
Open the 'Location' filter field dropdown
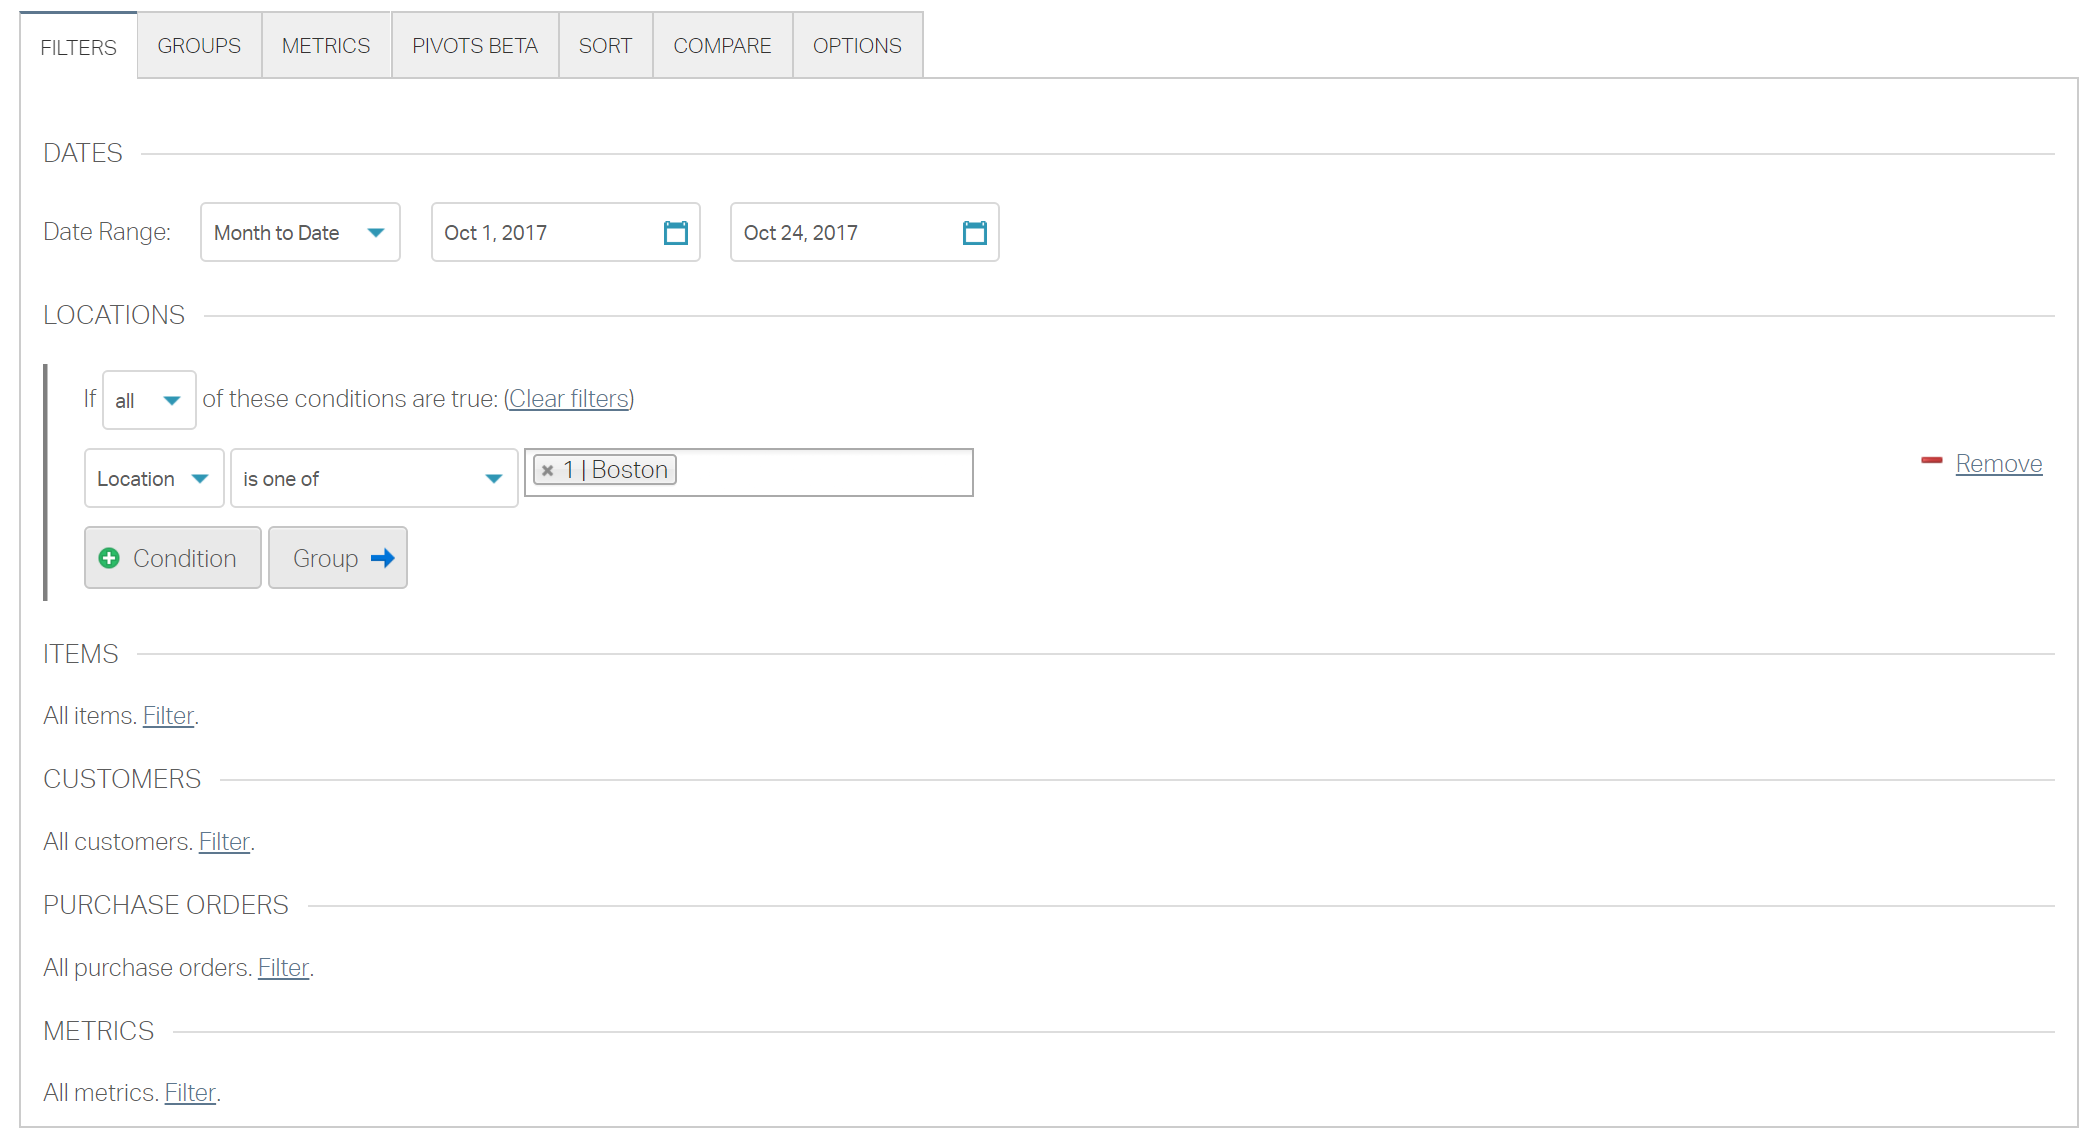pos(153,478)
